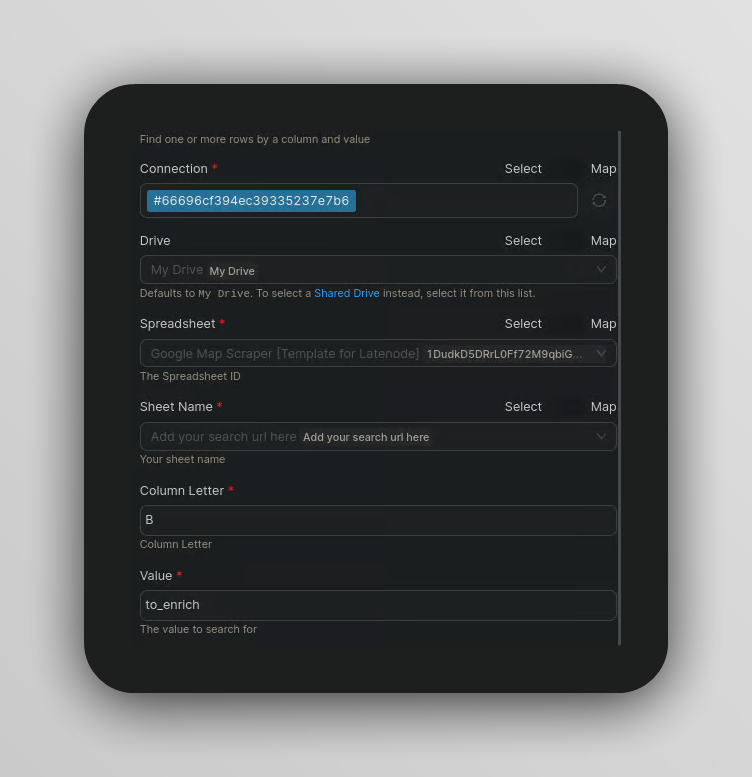Image resolution: width=752 pixels, height=777 pixels.
Task: Open the Spreadsheet dropdown with Google Map Scraper
Action: (x=378, y=353)
